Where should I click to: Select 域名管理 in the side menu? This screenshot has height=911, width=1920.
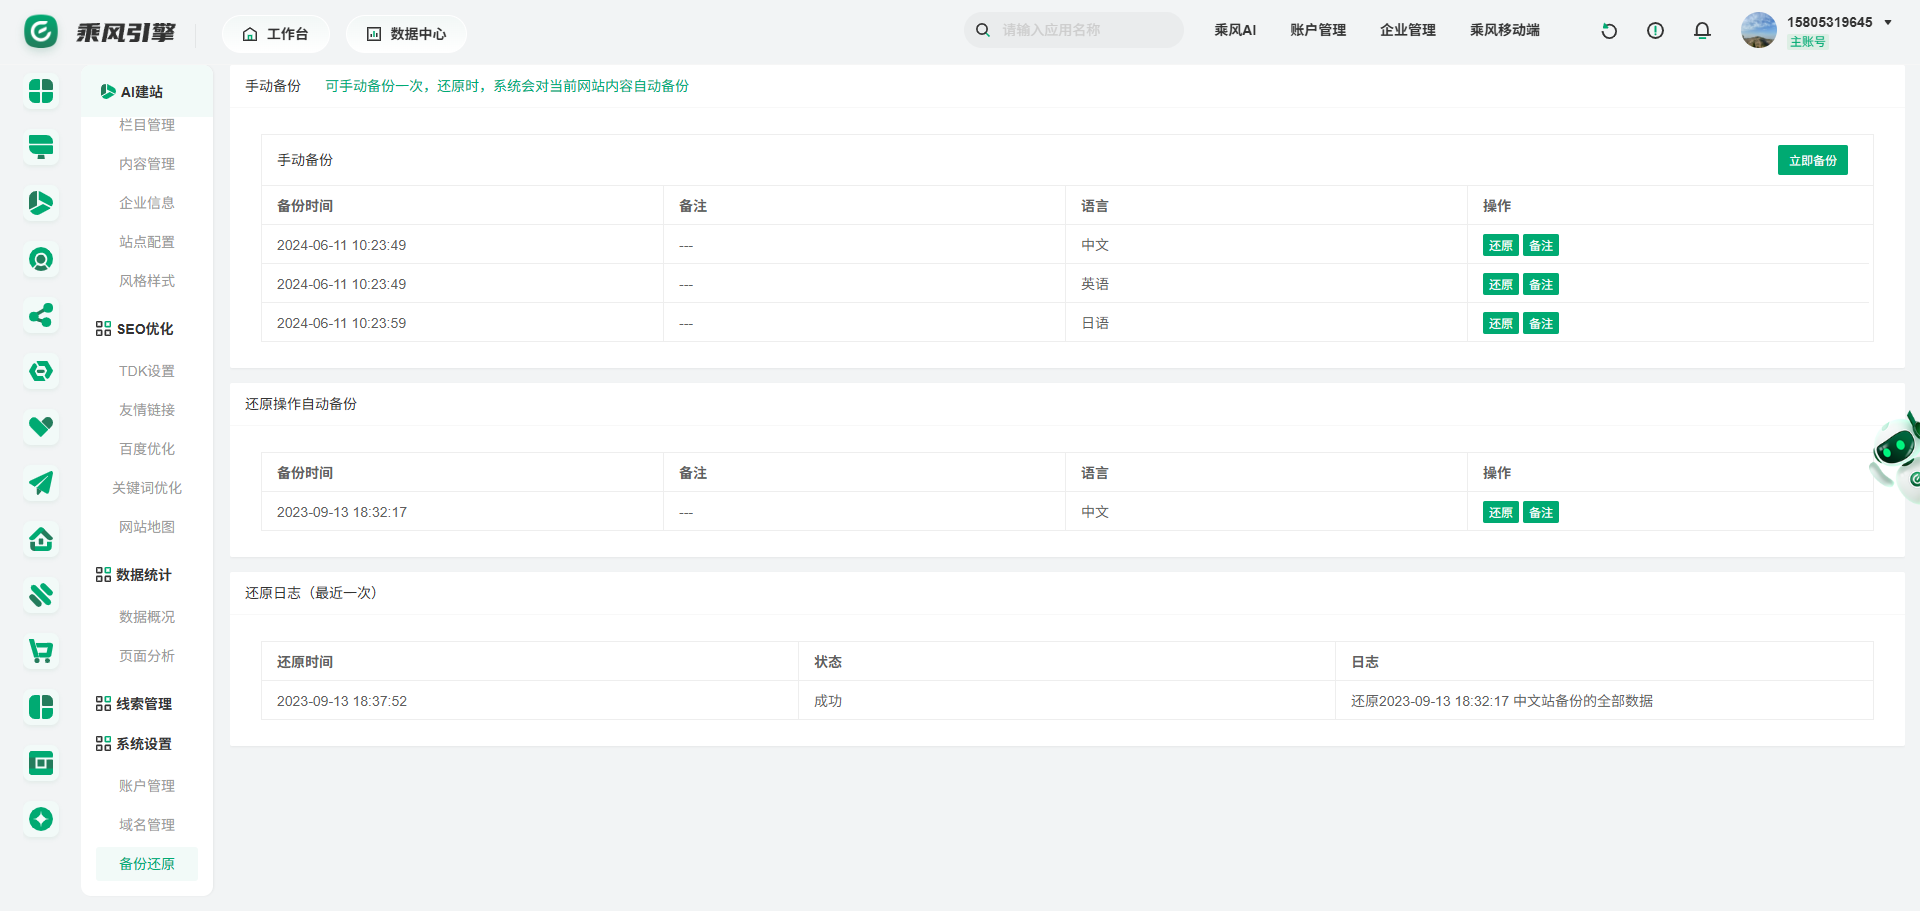click(147, 825)
